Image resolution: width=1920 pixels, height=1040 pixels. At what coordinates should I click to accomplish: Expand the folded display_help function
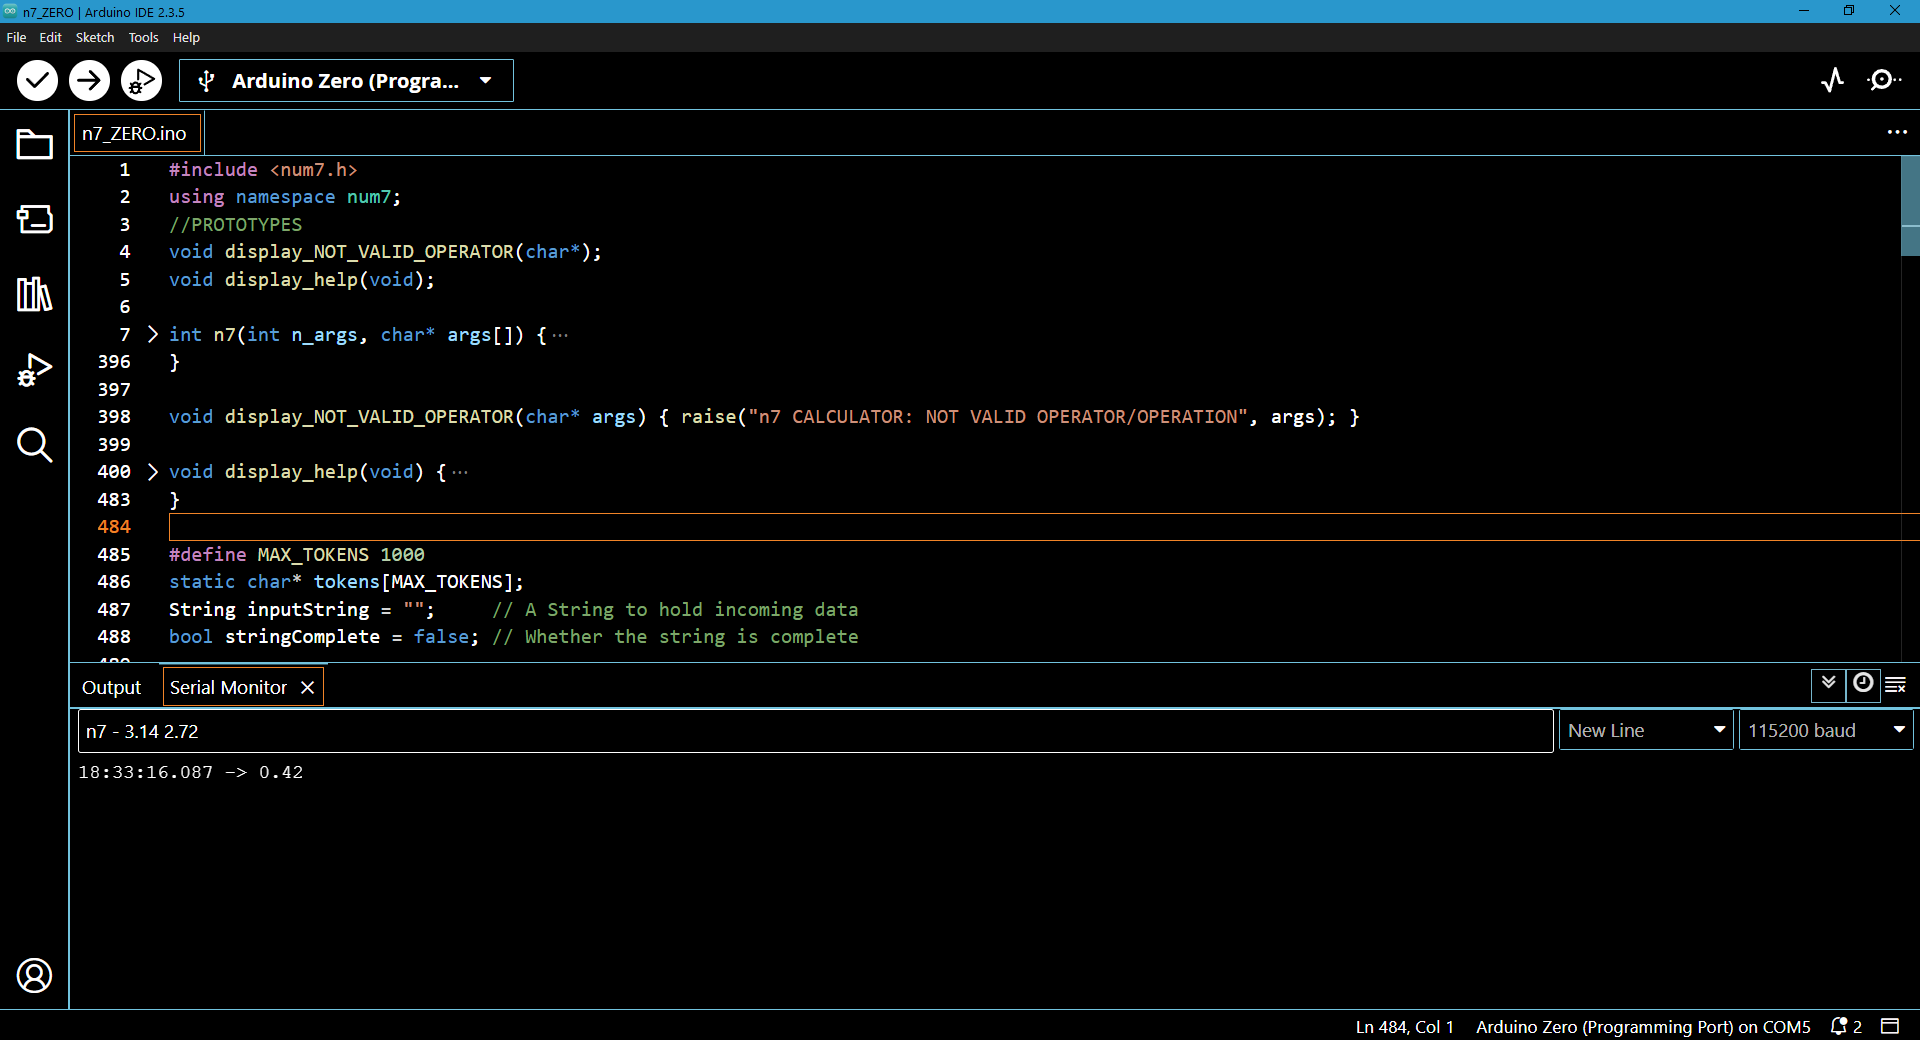153,471
